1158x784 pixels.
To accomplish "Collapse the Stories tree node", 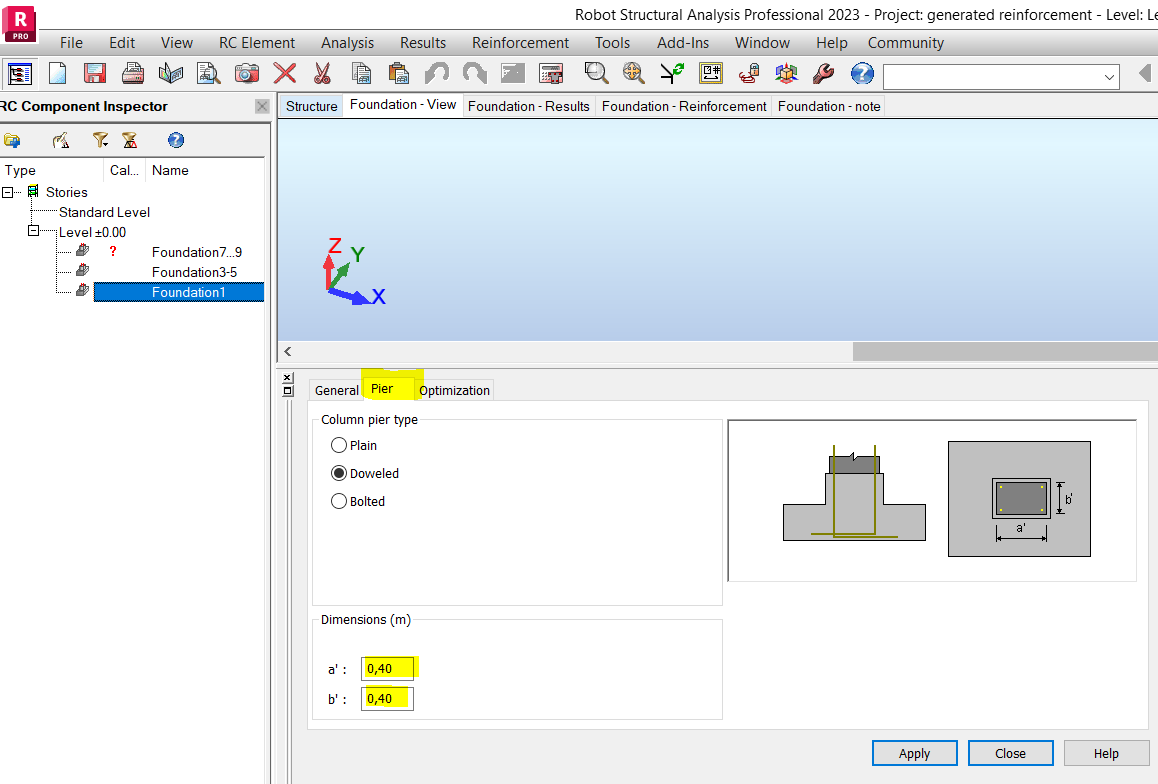I will coord(8,192).
